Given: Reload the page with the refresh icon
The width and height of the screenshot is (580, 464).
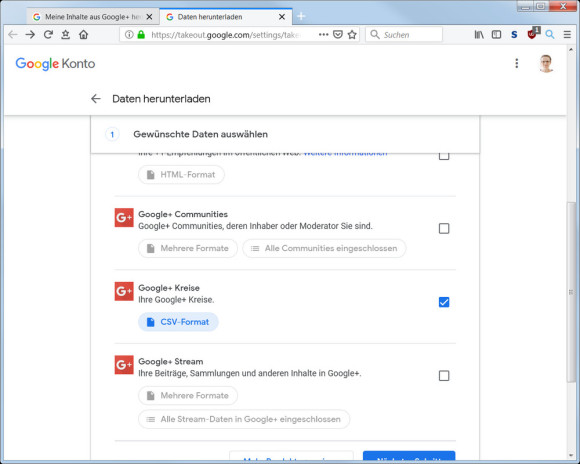Looking at the screenshot, I should click(48, 34).
